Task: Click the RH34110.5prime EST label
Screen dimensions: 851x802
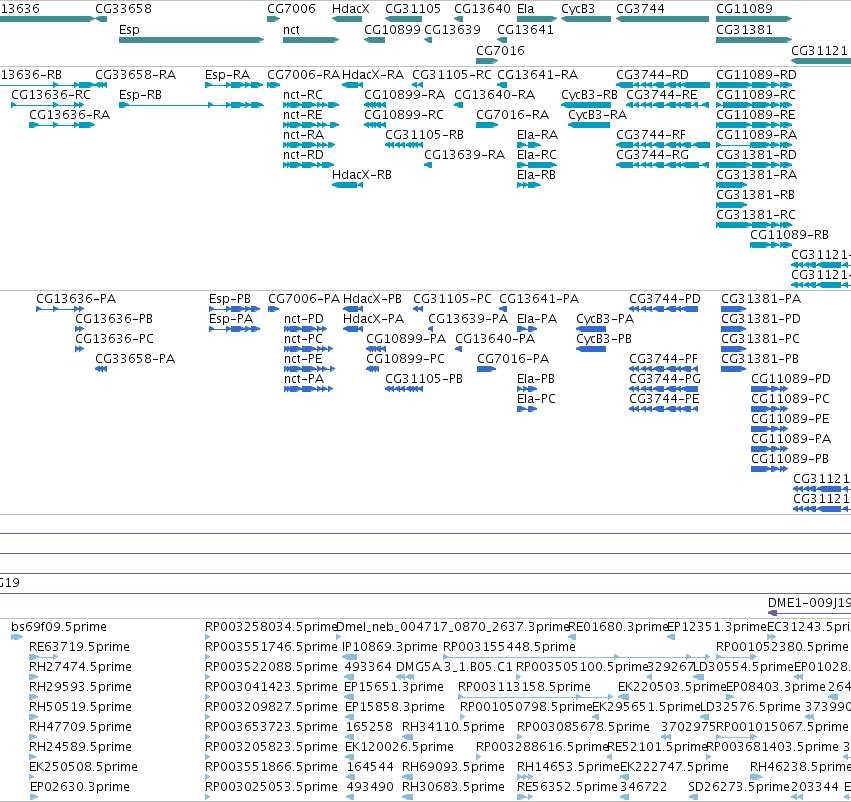Action: coord(453,727)
